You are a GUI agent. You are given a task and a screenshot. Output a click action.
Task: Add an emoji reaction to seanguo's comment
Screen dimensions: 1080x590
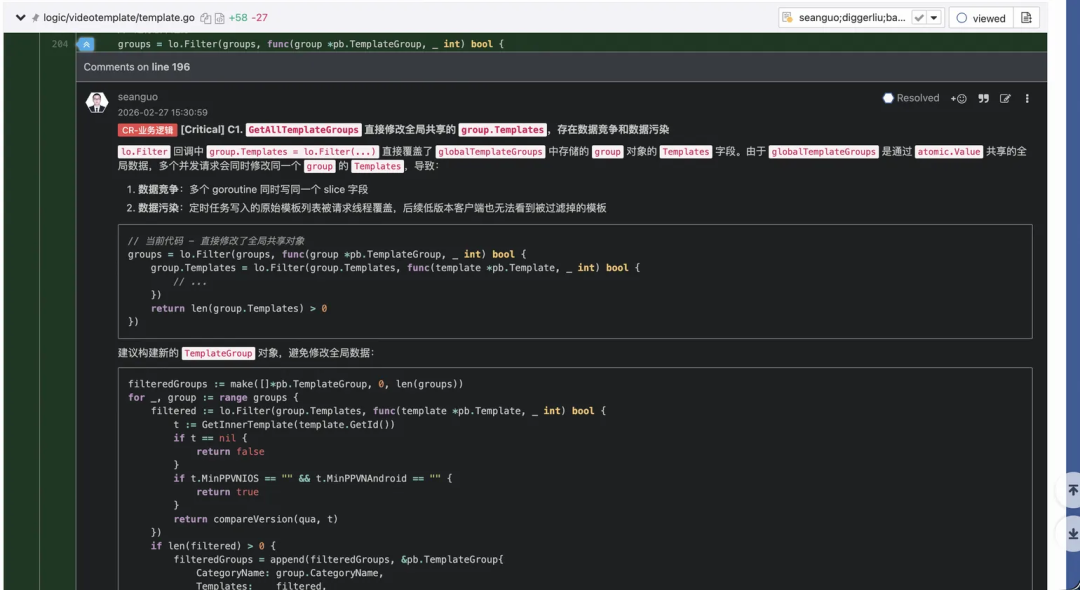point(958,98)
